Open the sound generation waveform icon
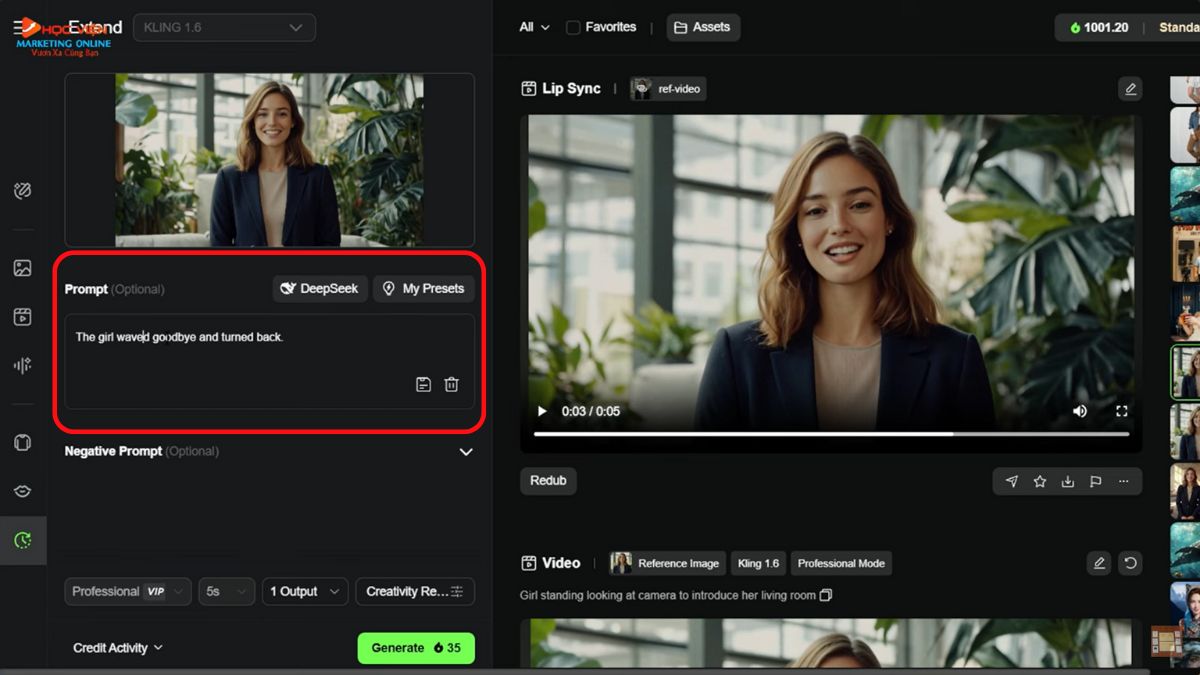Viewport: 1200px width, 675px height. (22, 366)
